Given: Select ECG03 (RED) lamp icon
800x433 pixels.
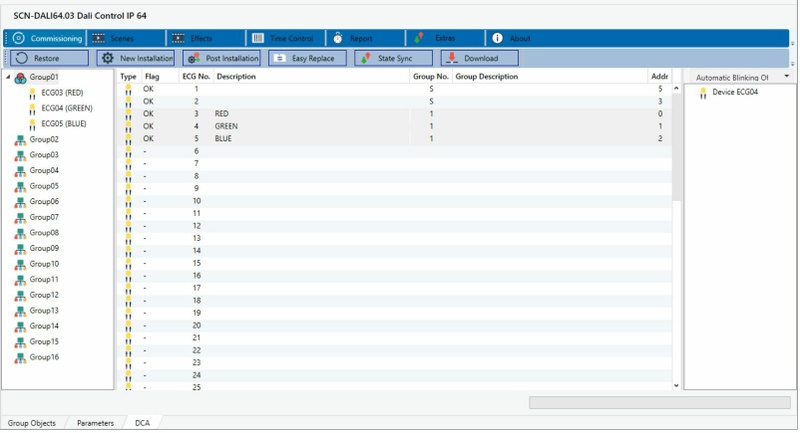Looking at the screenshot, I should (x=33, y=94).
